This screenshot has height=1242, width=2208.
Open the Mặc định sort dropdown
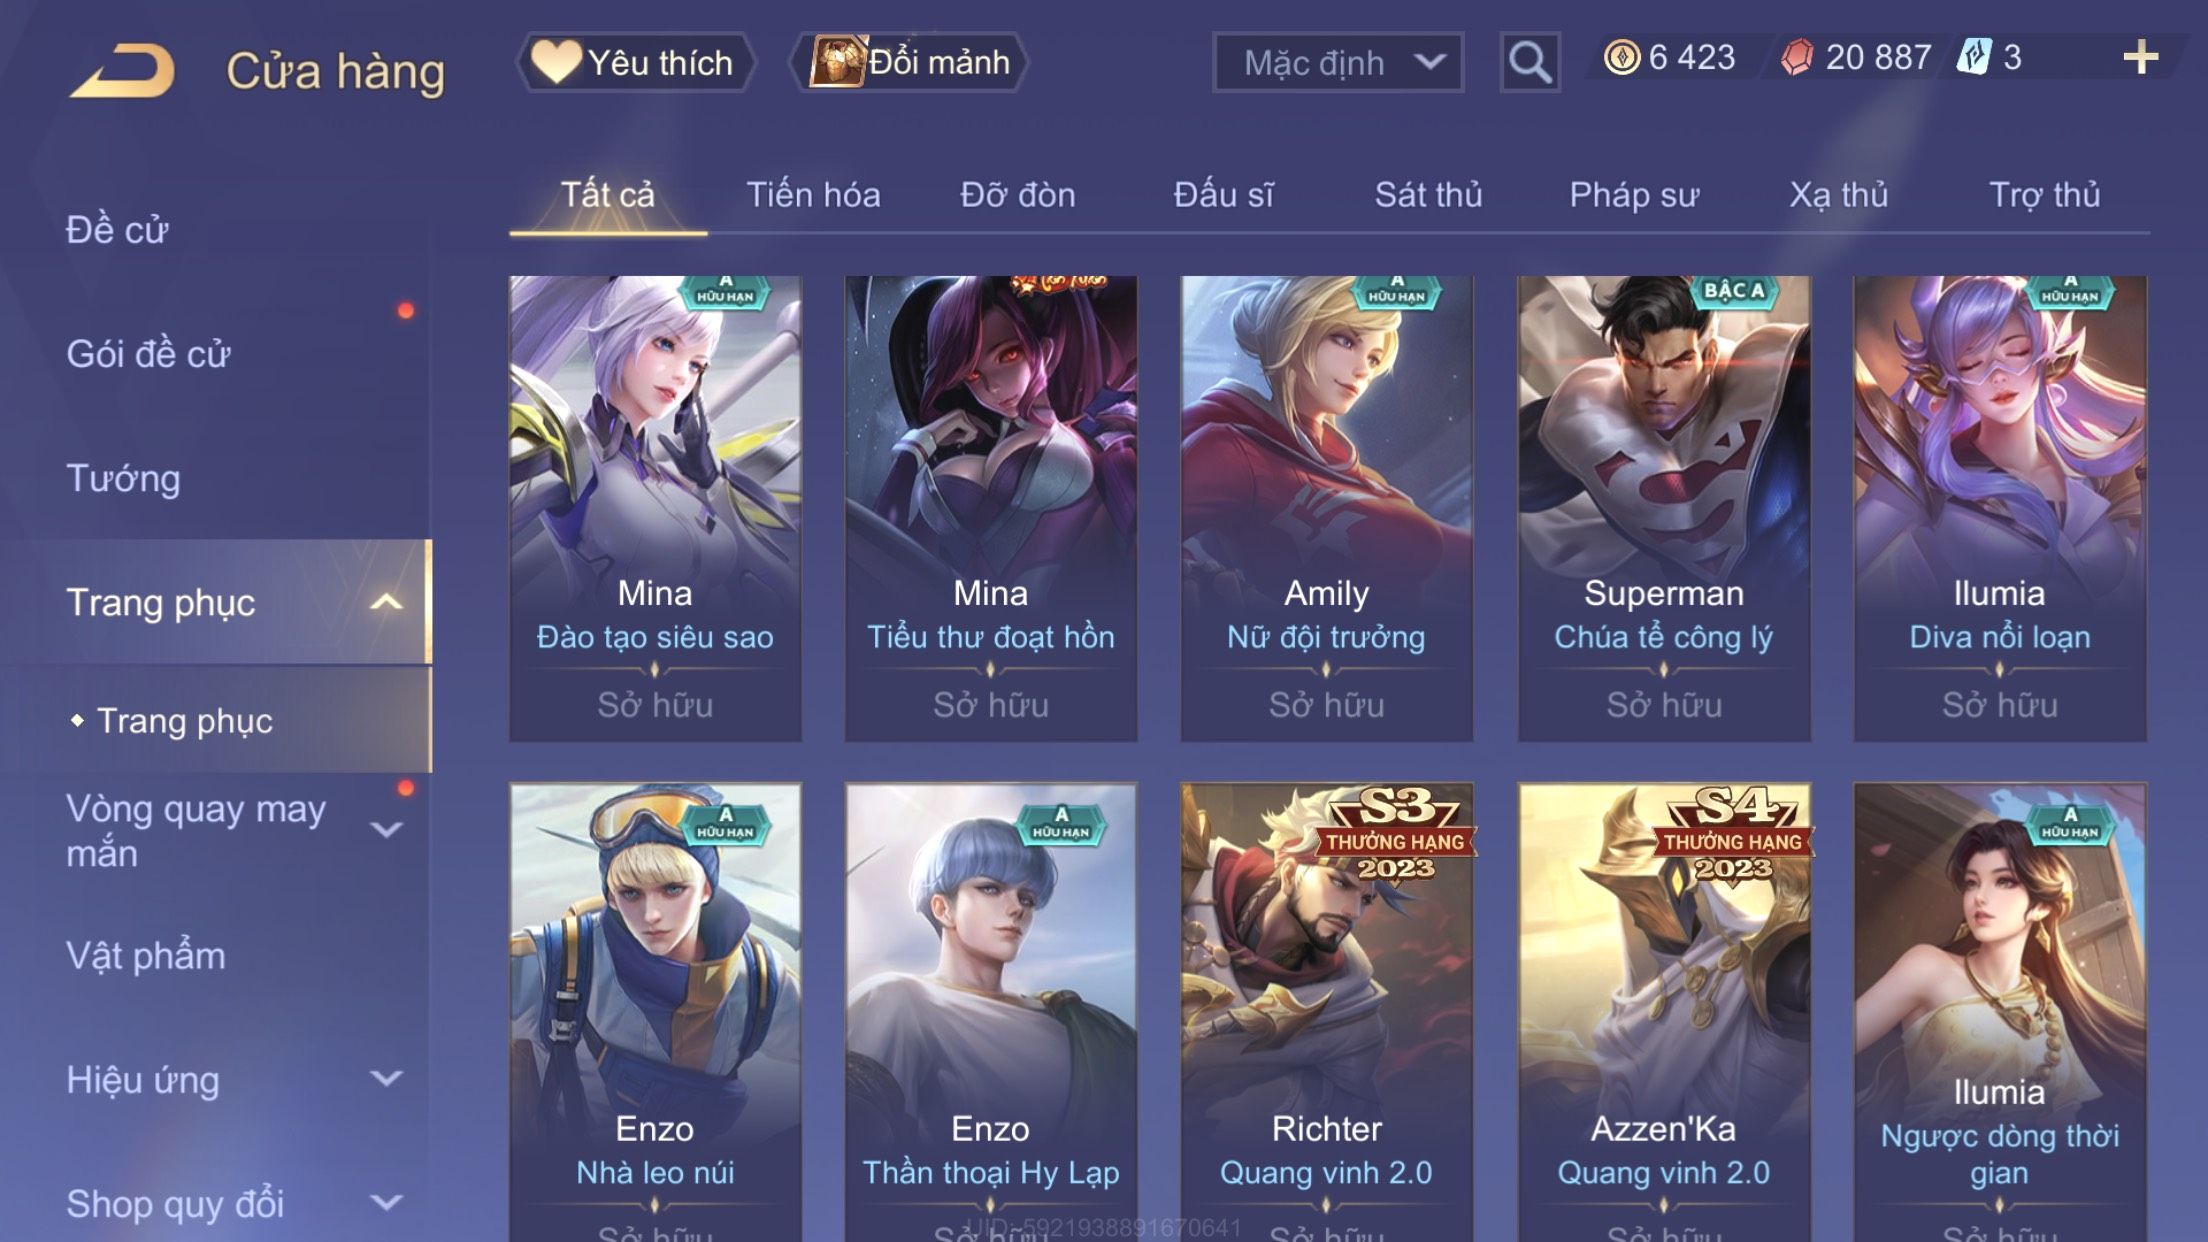pos(1338,62)
